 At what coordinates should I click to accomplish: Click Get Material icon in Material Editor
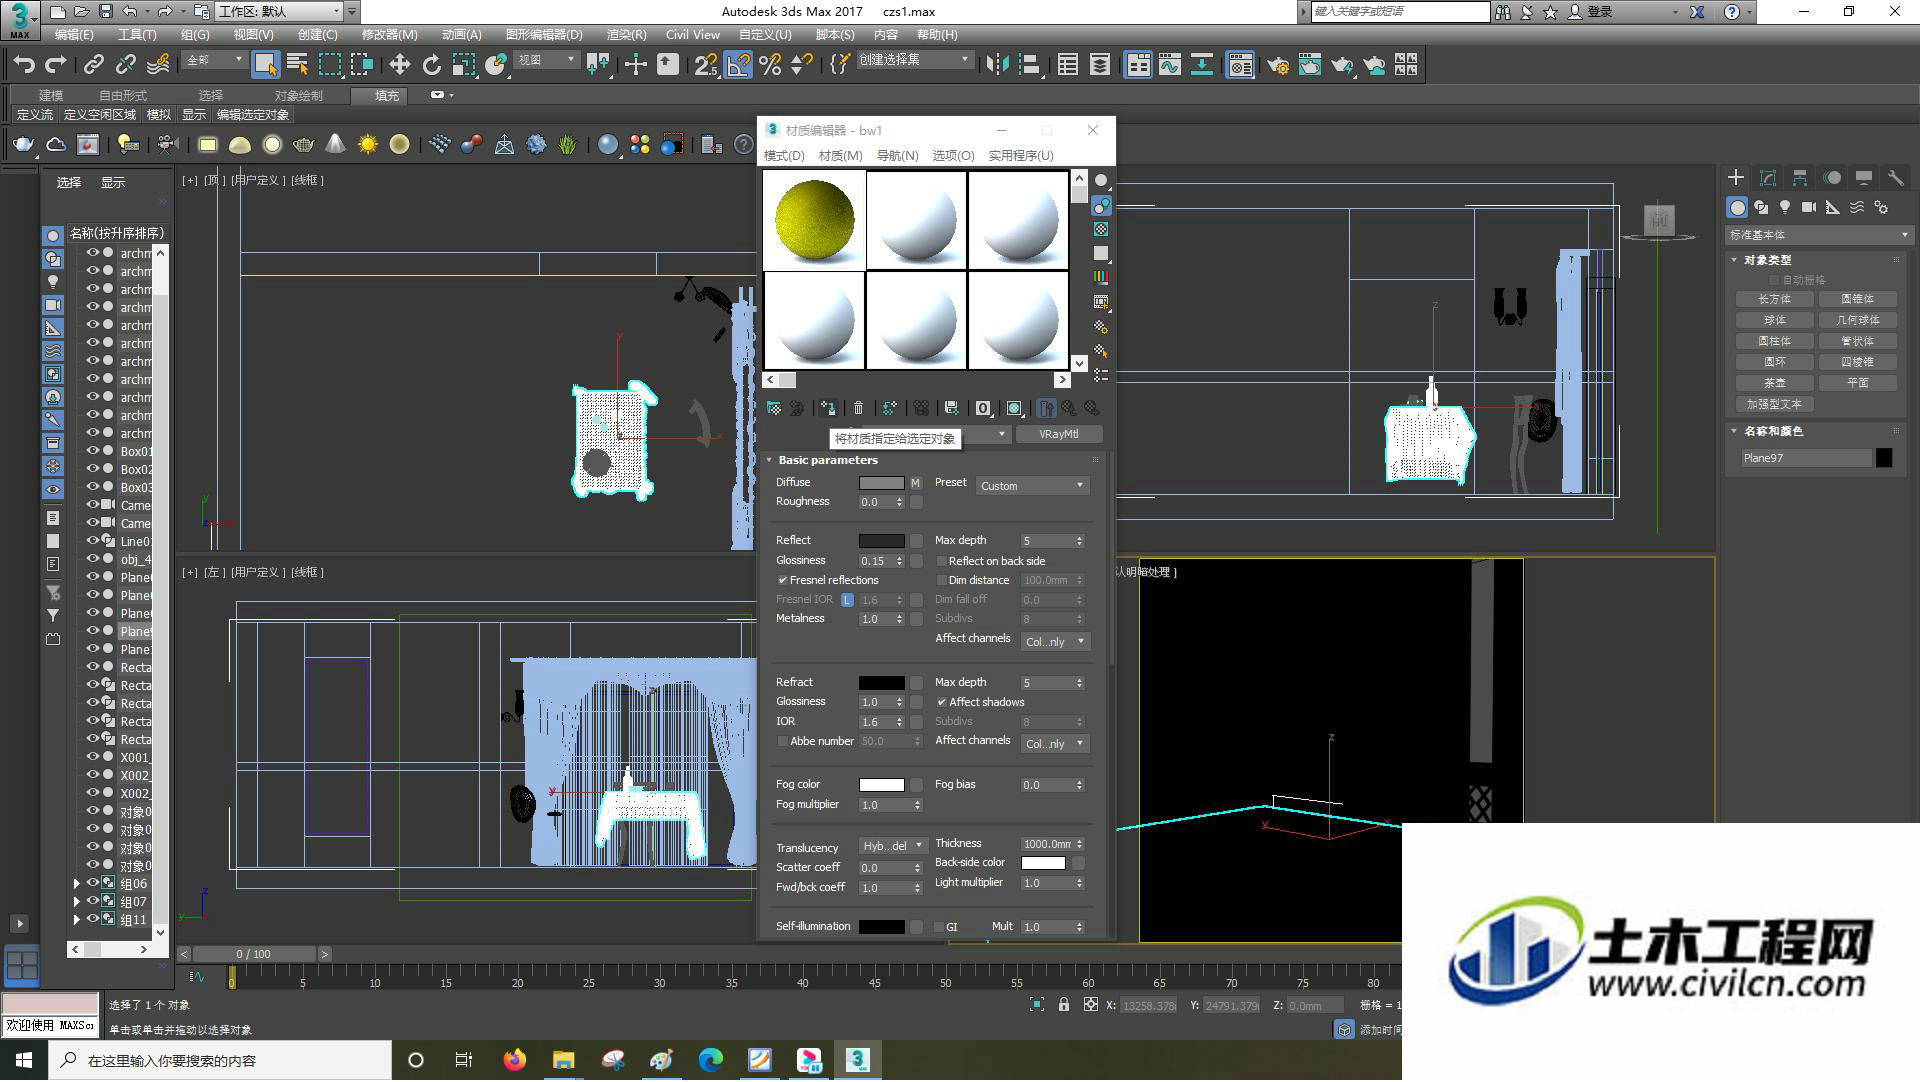[x=774, y=408]
